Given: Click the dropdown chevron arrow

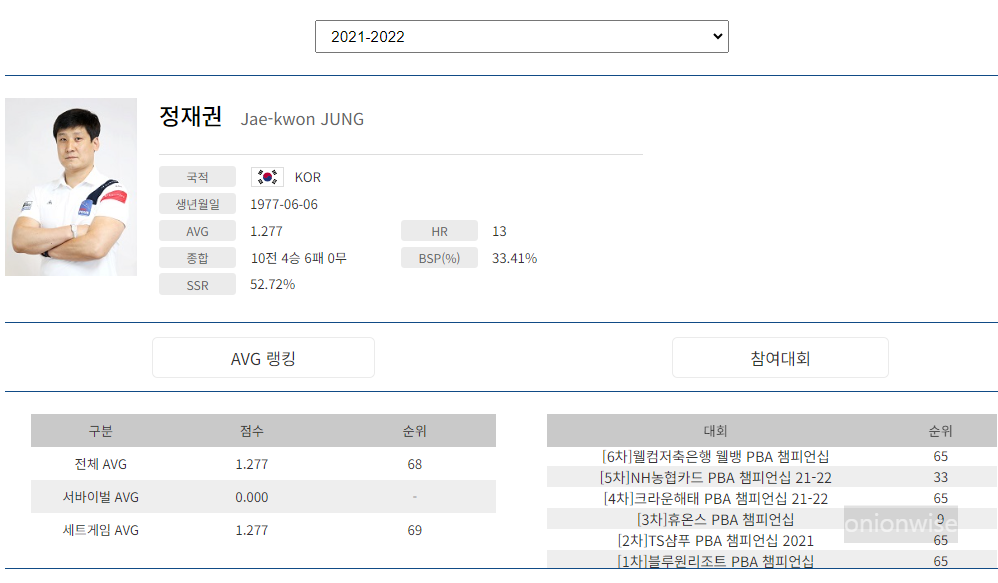Looking at the screenshot, I should [x=713, y=36].
